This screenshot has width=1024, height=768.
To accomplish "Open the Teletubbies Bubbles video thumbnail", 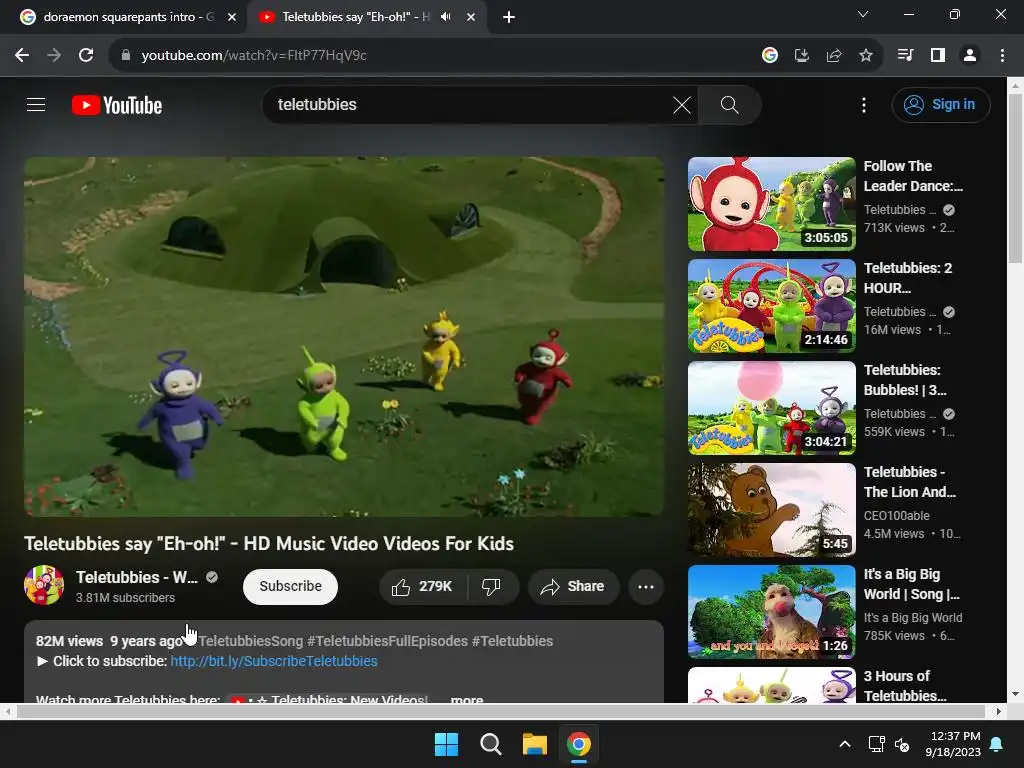I will (771, 408).
